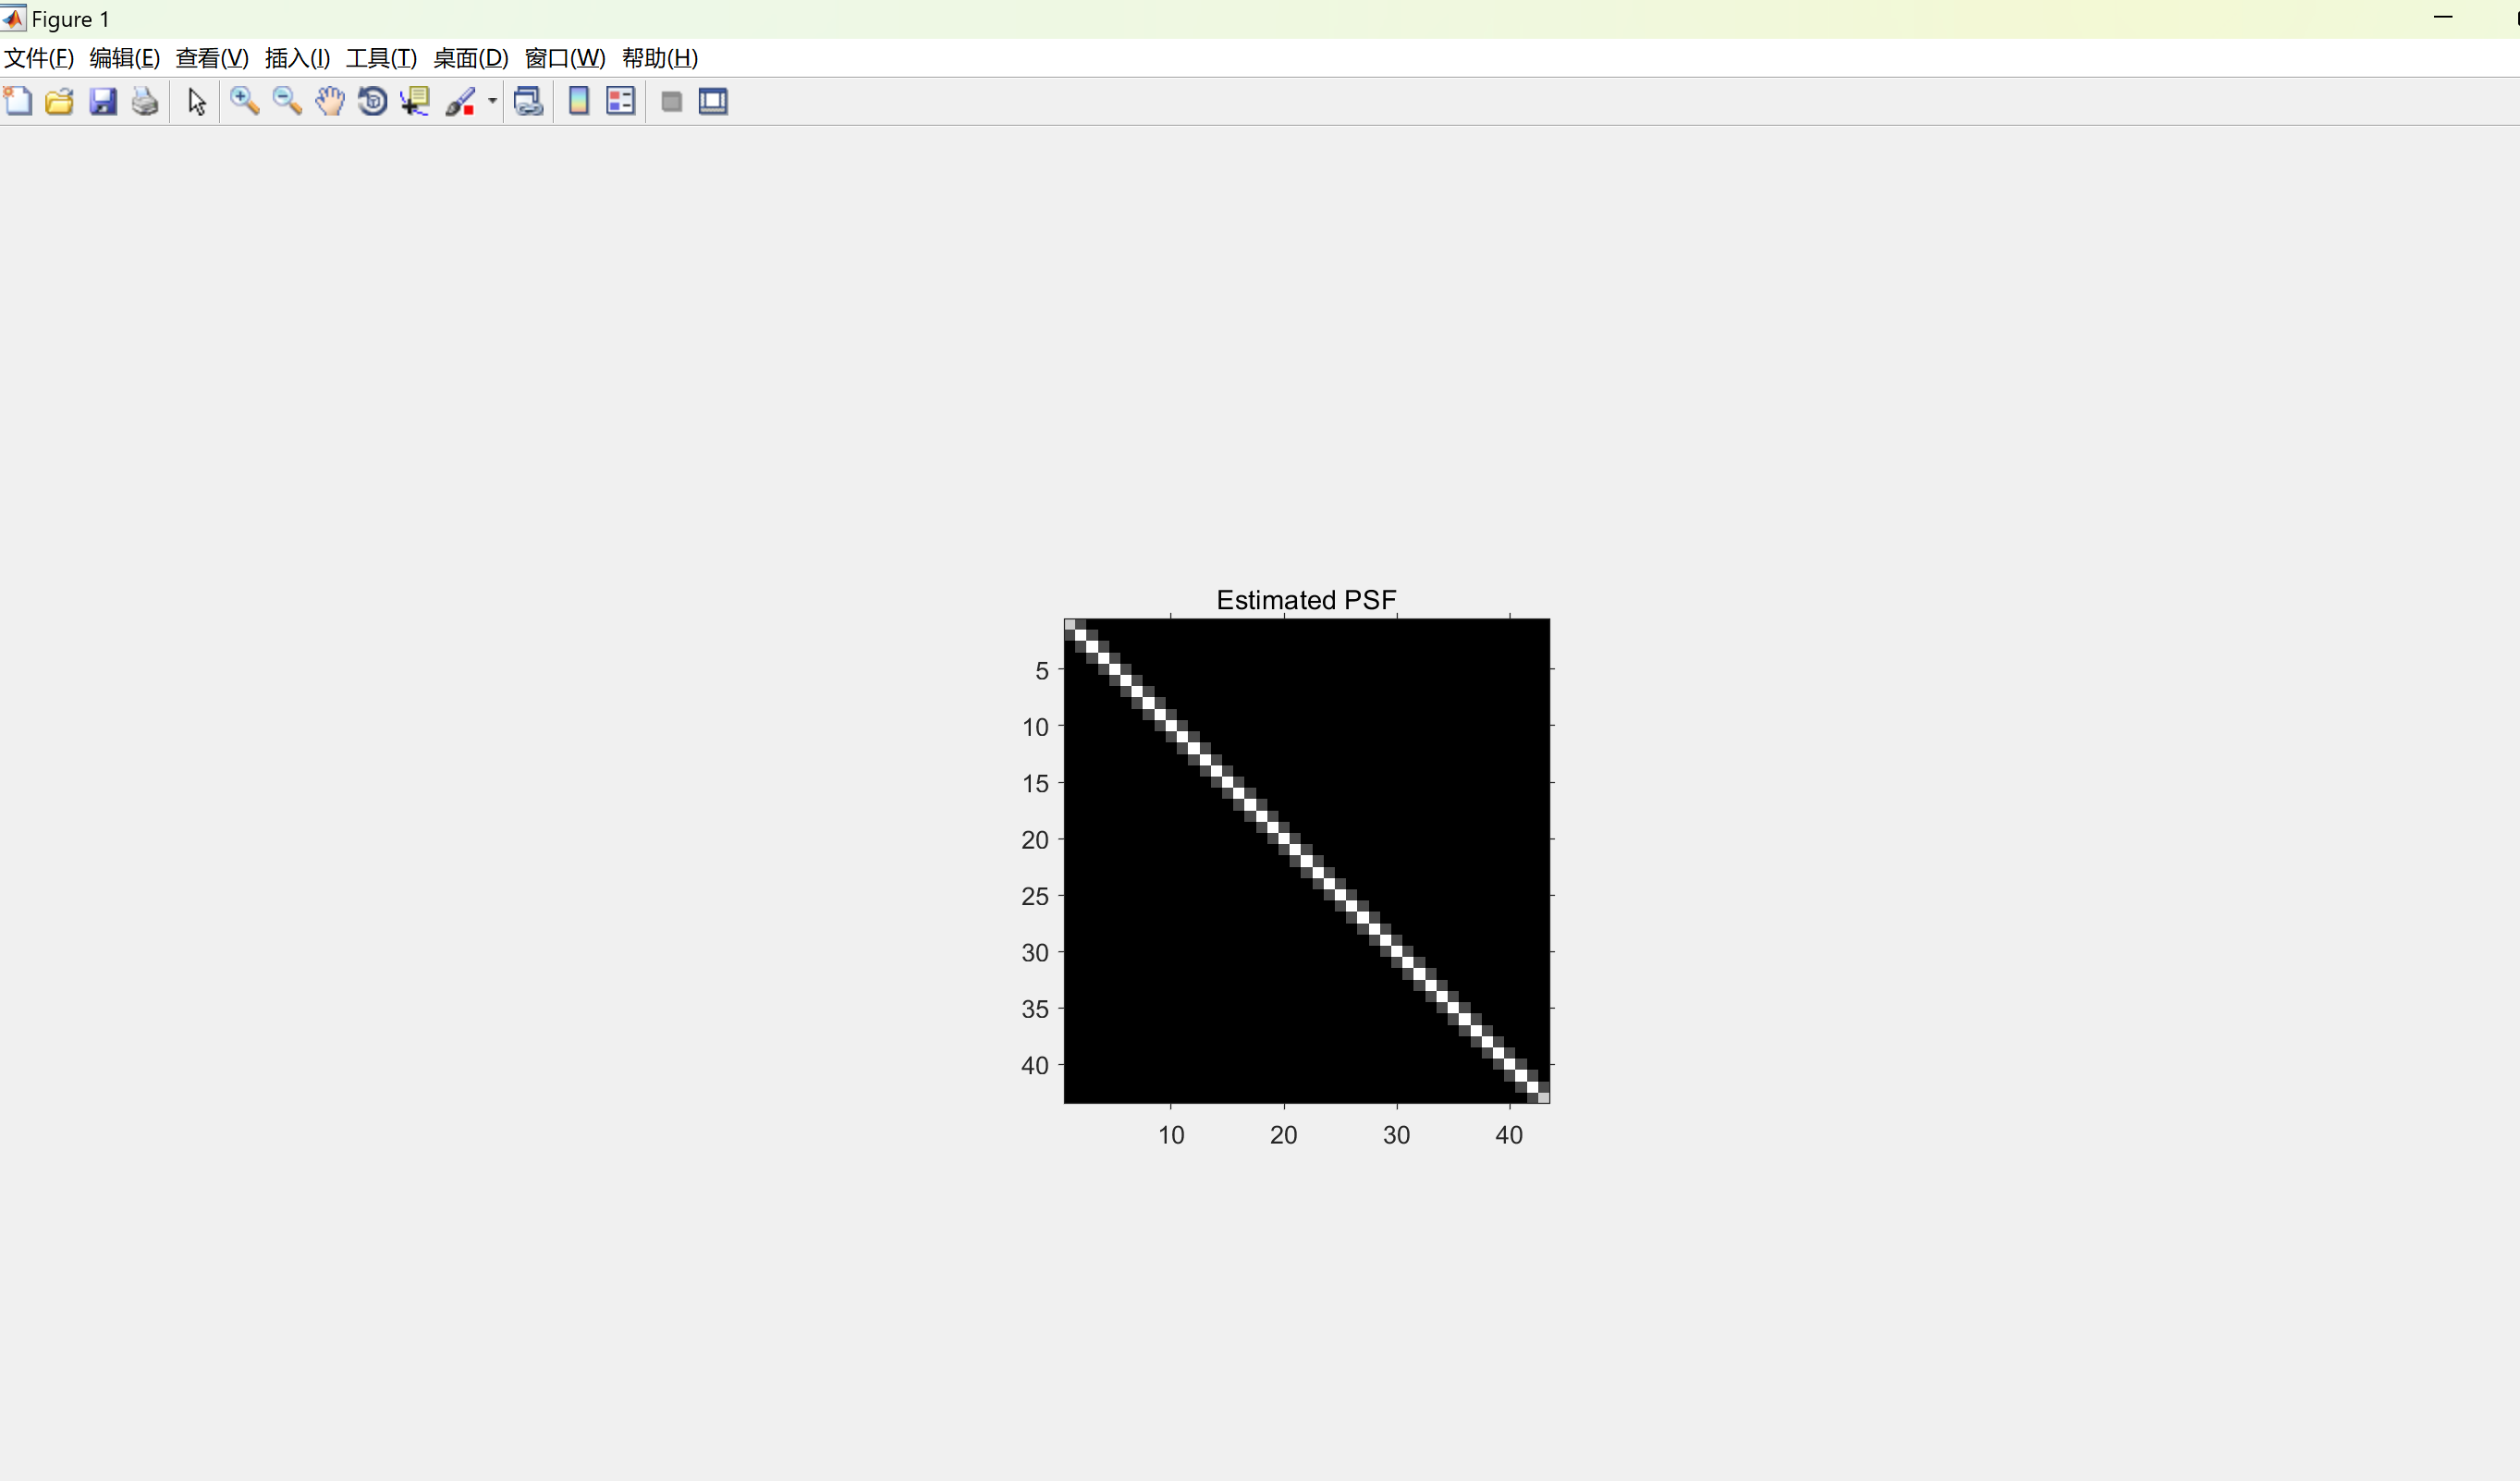2520x1481 pixels.
Task: Insert a colorbar from the toolbar
Action: click(578, 101)
